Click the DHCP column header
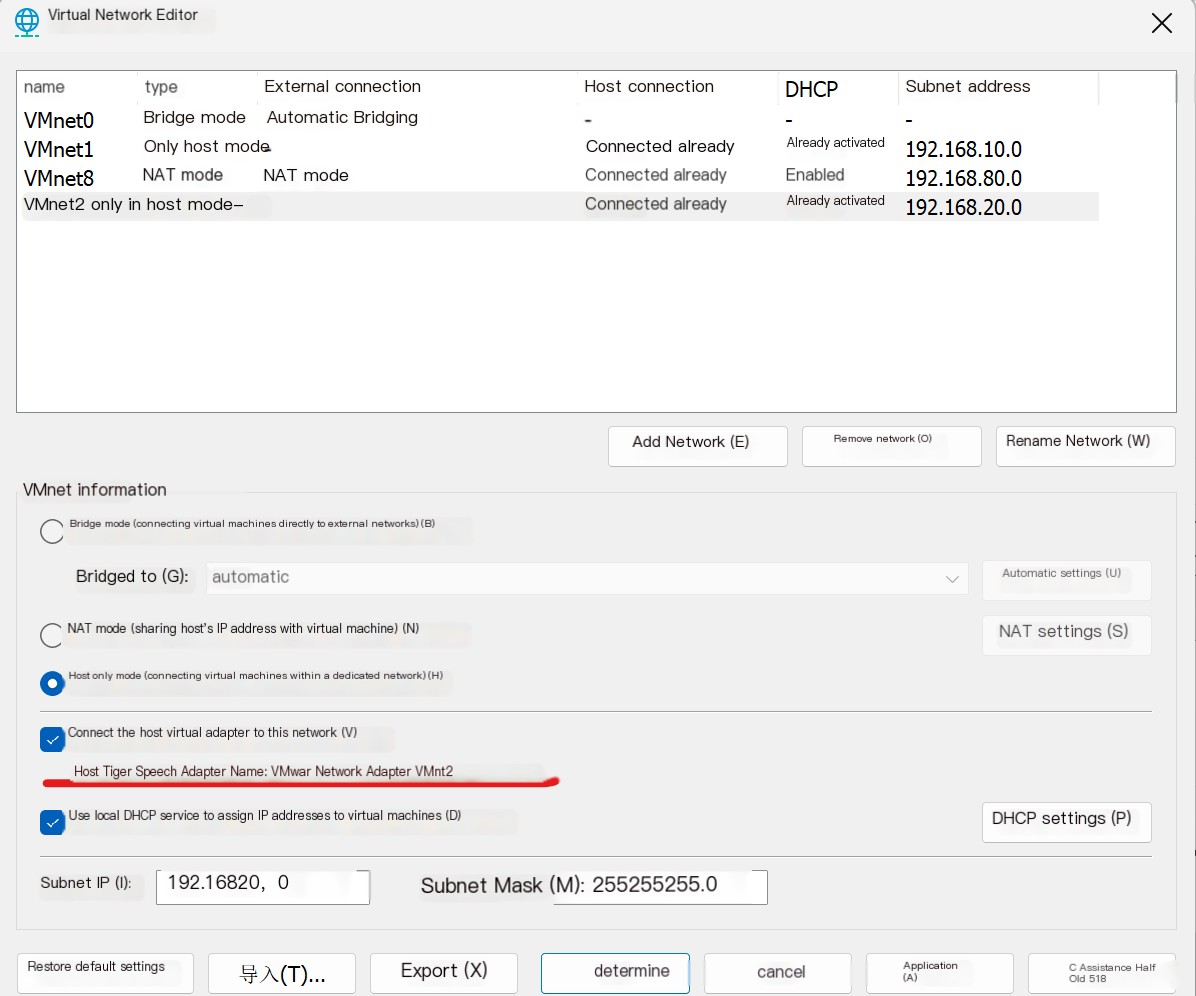The image size is (1196, 996). (838, 88)
